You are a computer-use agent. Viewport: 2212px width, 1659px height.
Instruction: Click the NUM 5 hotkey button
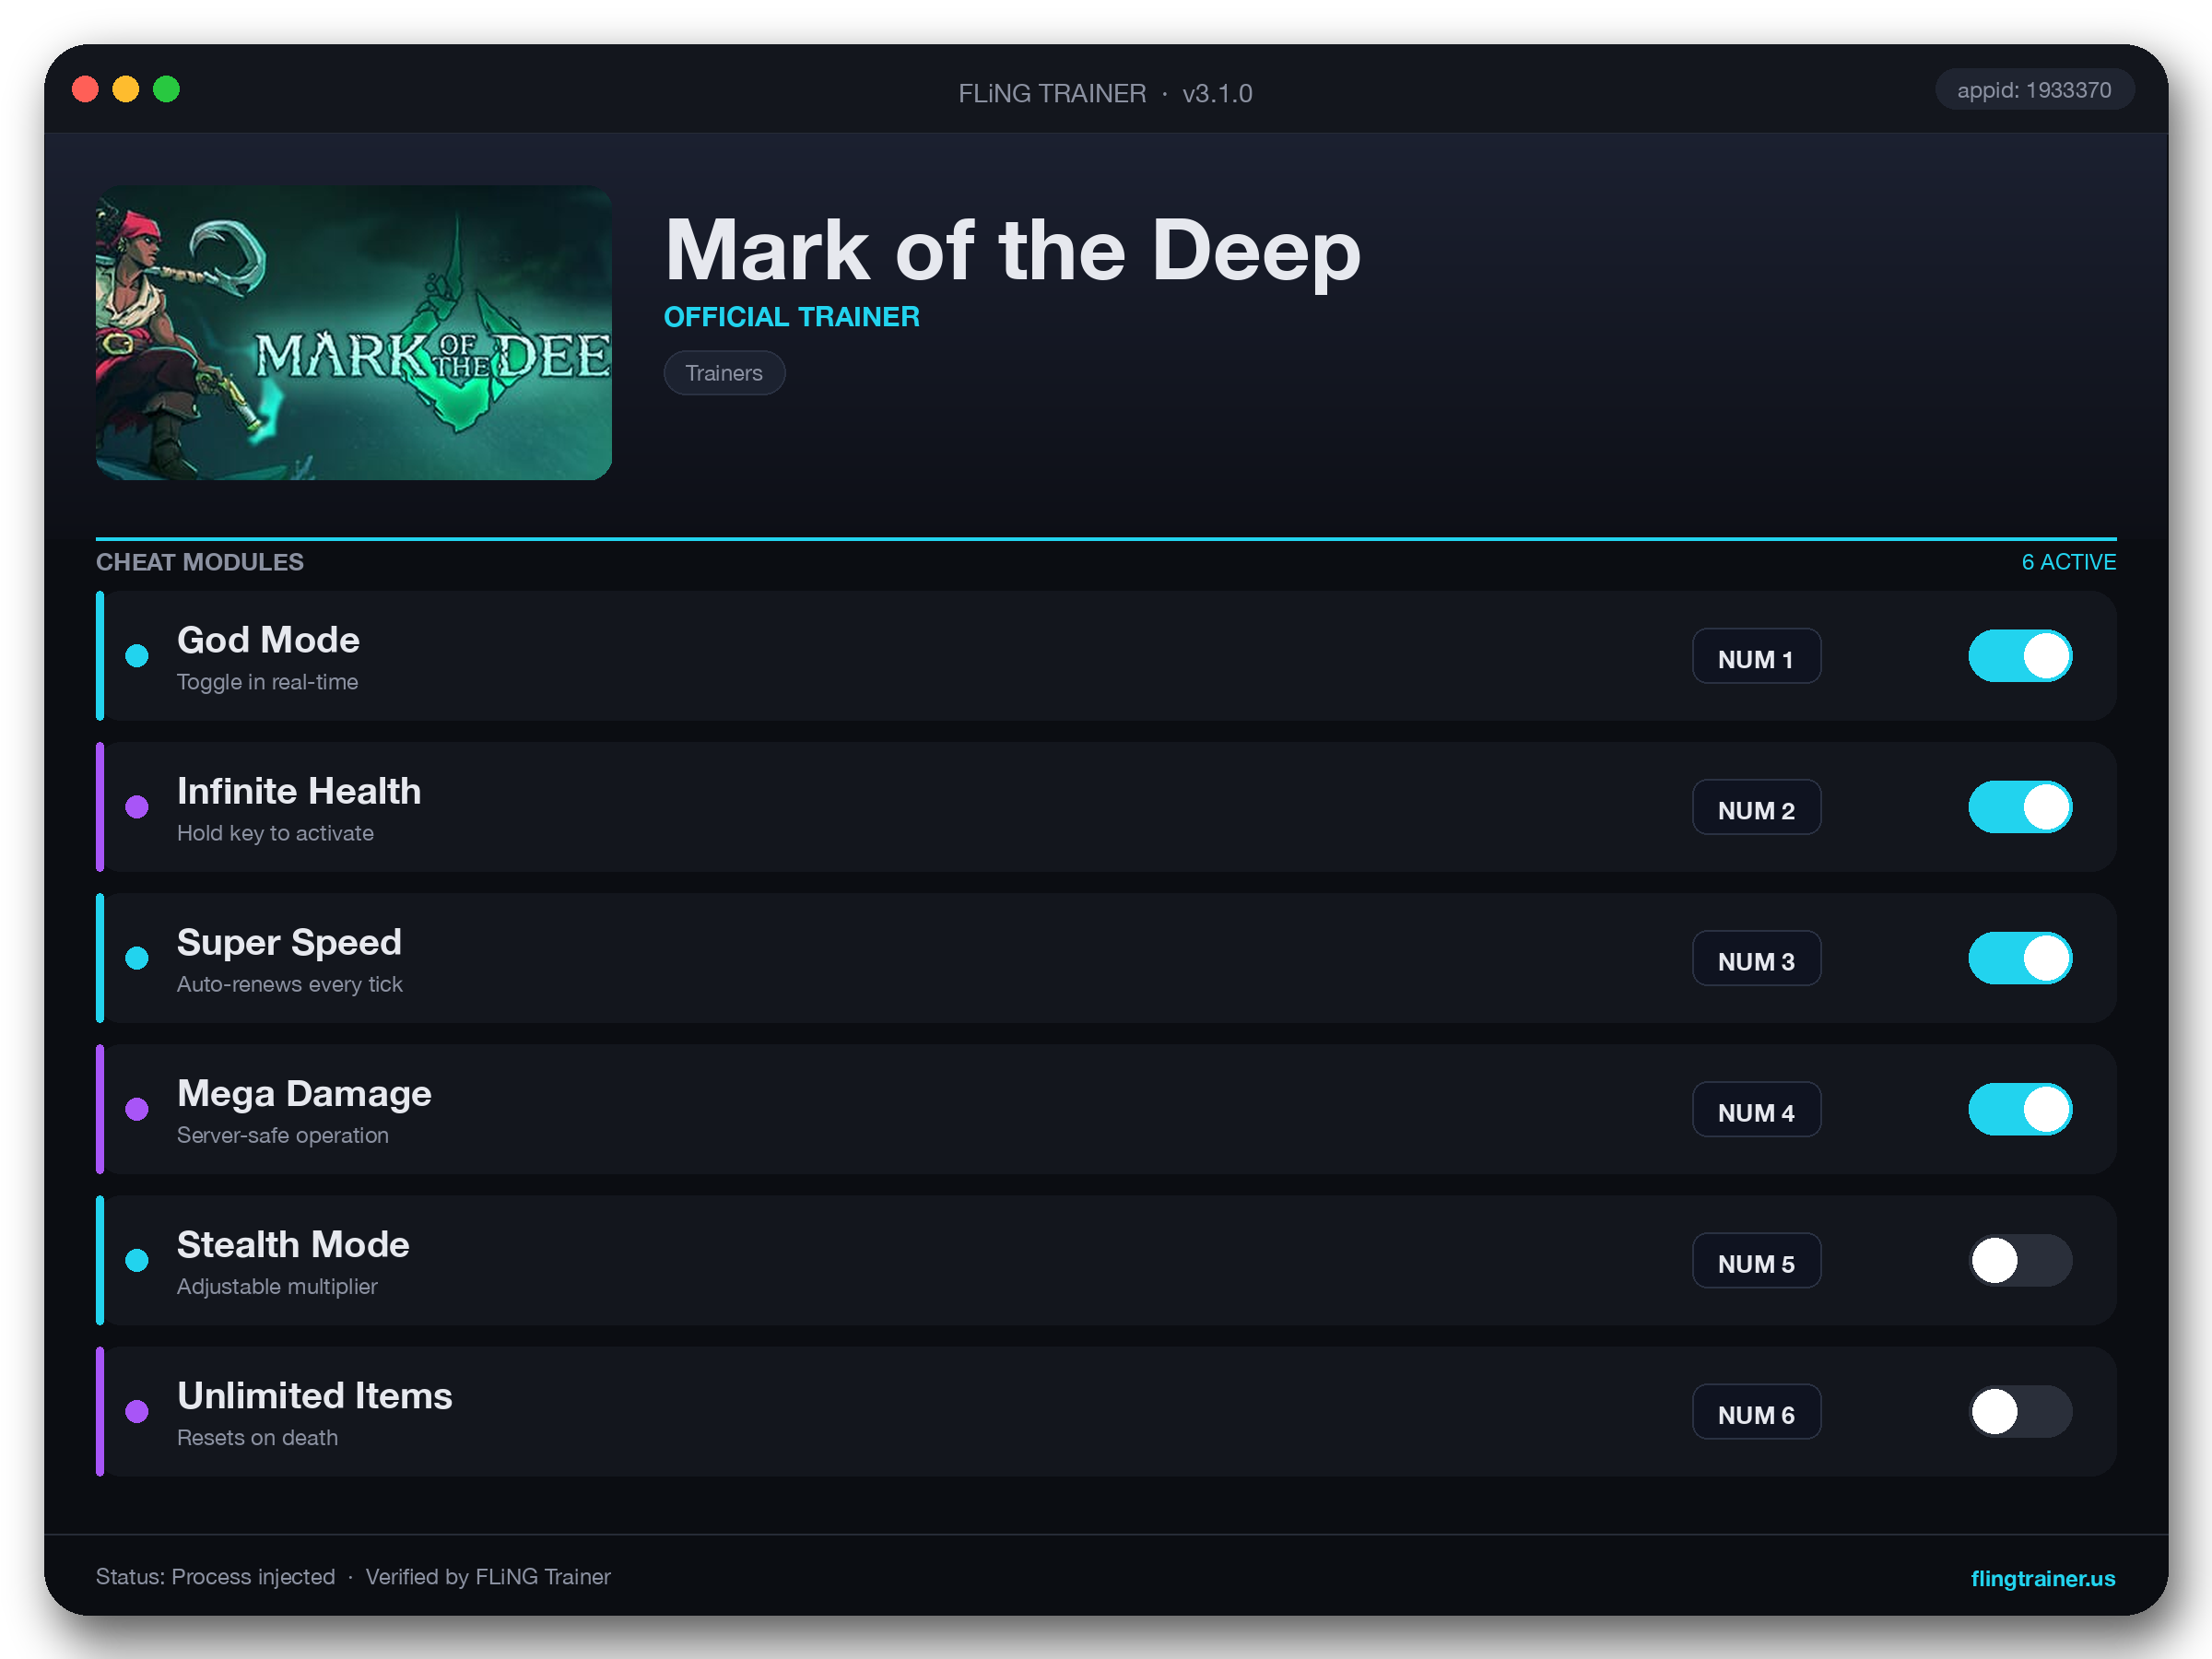[1756, 1260]
